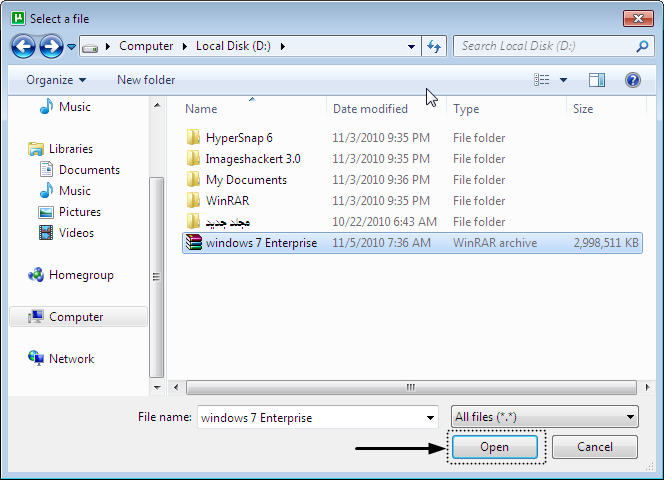Viewport: 664px width, 480px height.
Task: Click the Libraries icon in sidebar
Action: tap(36, 149)
